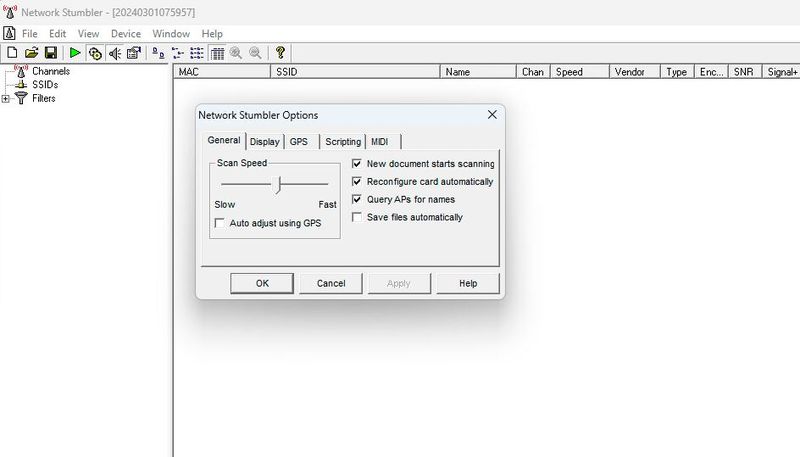Confirm options with OK button
Screen dimensions: 800x457
click(262, 284)
